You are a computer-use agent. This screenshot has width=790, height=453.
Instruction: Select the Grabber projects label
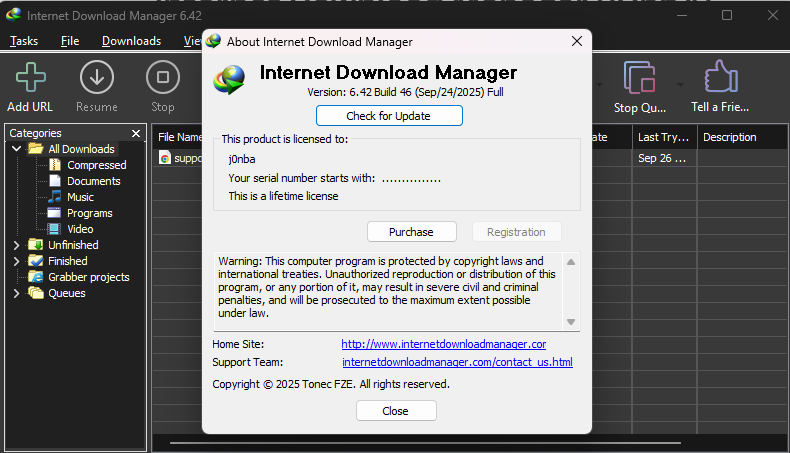(89, 277)
